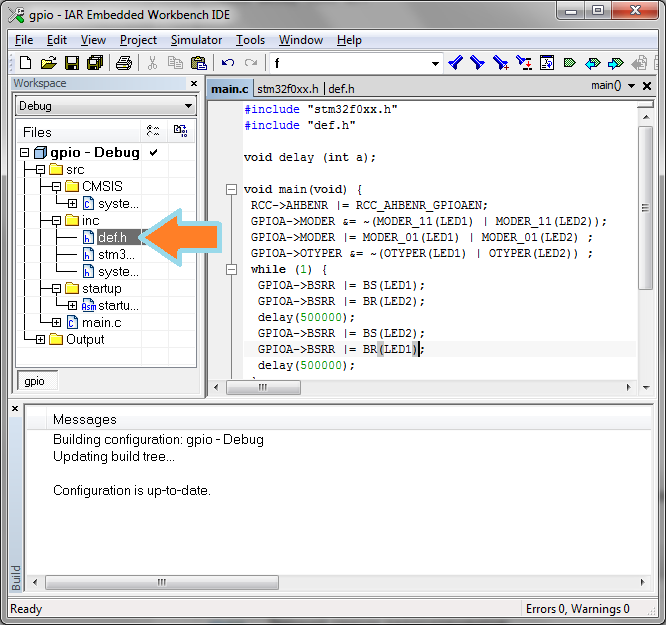Collapse the inc folder node
The width and height of the screenshot is (666, 625).
coord(56,221)
